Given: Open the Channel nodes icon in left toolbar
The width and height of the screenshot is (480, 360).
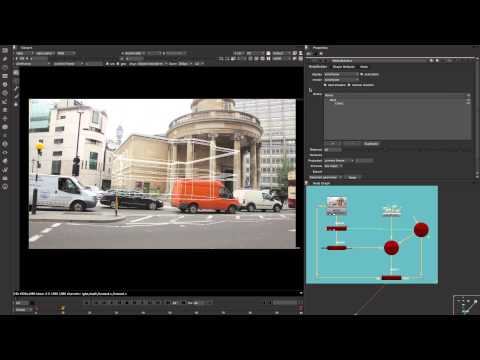Looking at the screenshot, I should click(5, 76).
